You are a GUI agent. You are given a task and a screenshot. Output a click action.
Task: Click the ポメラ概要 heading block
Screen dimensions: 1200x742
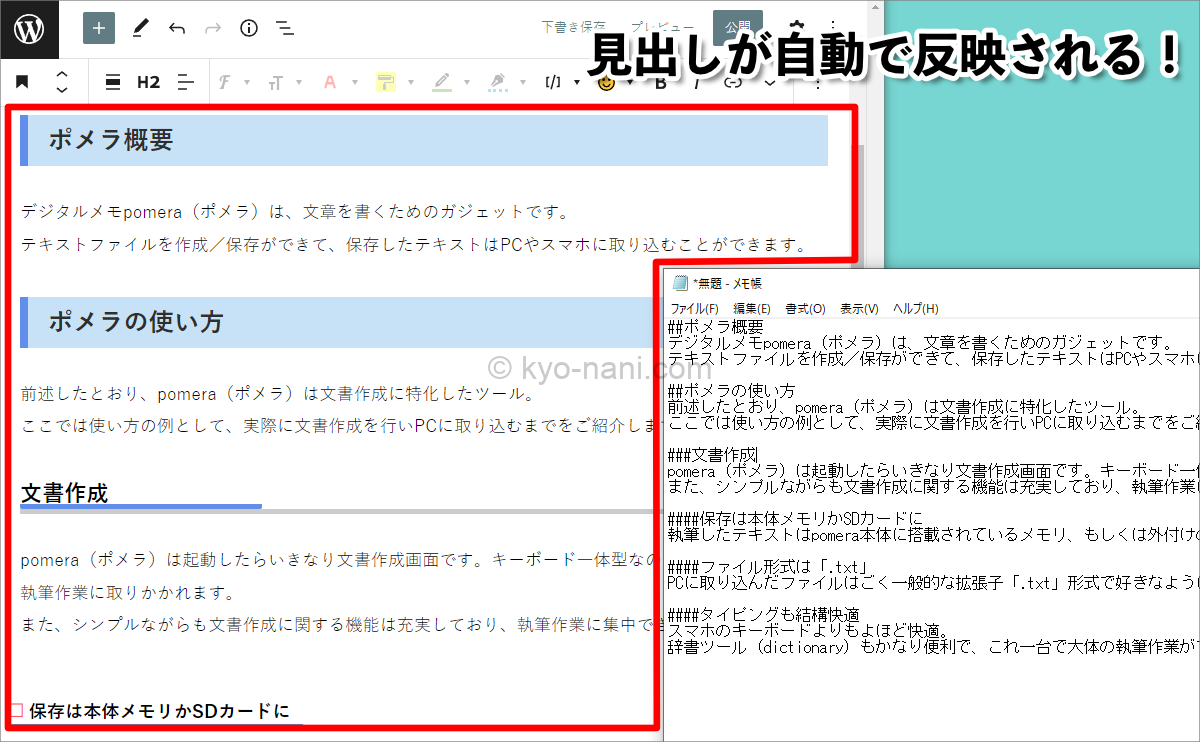point(111,140)
